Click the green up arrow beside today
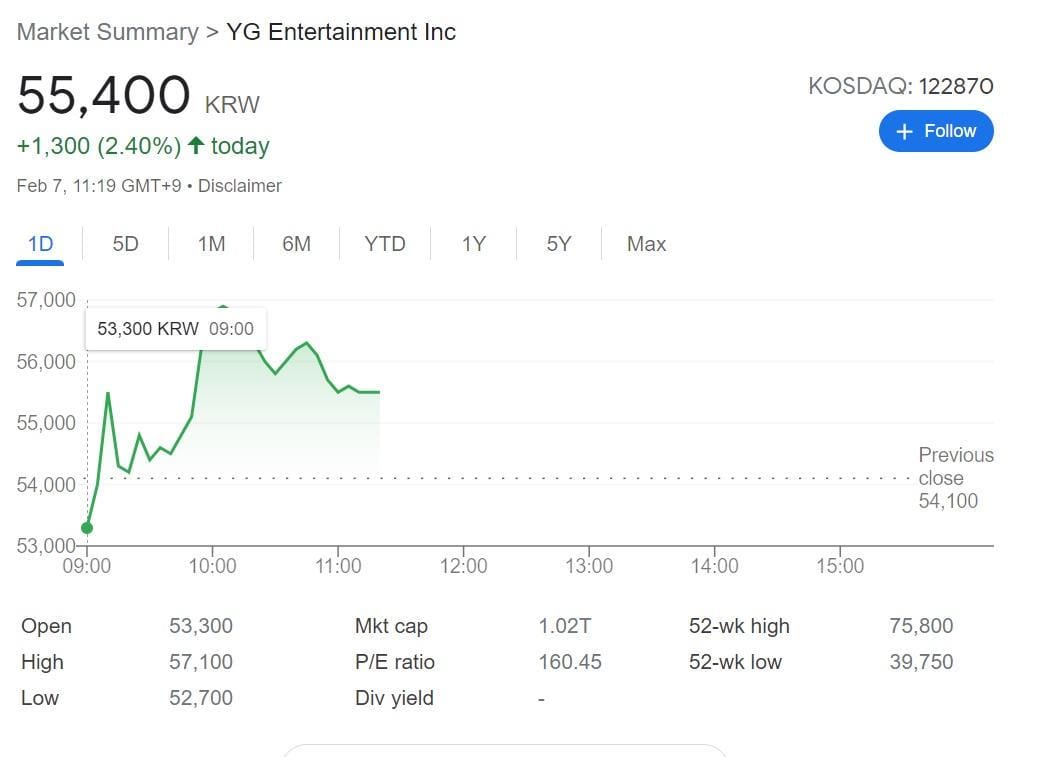1059x757 pixels. 196,146
